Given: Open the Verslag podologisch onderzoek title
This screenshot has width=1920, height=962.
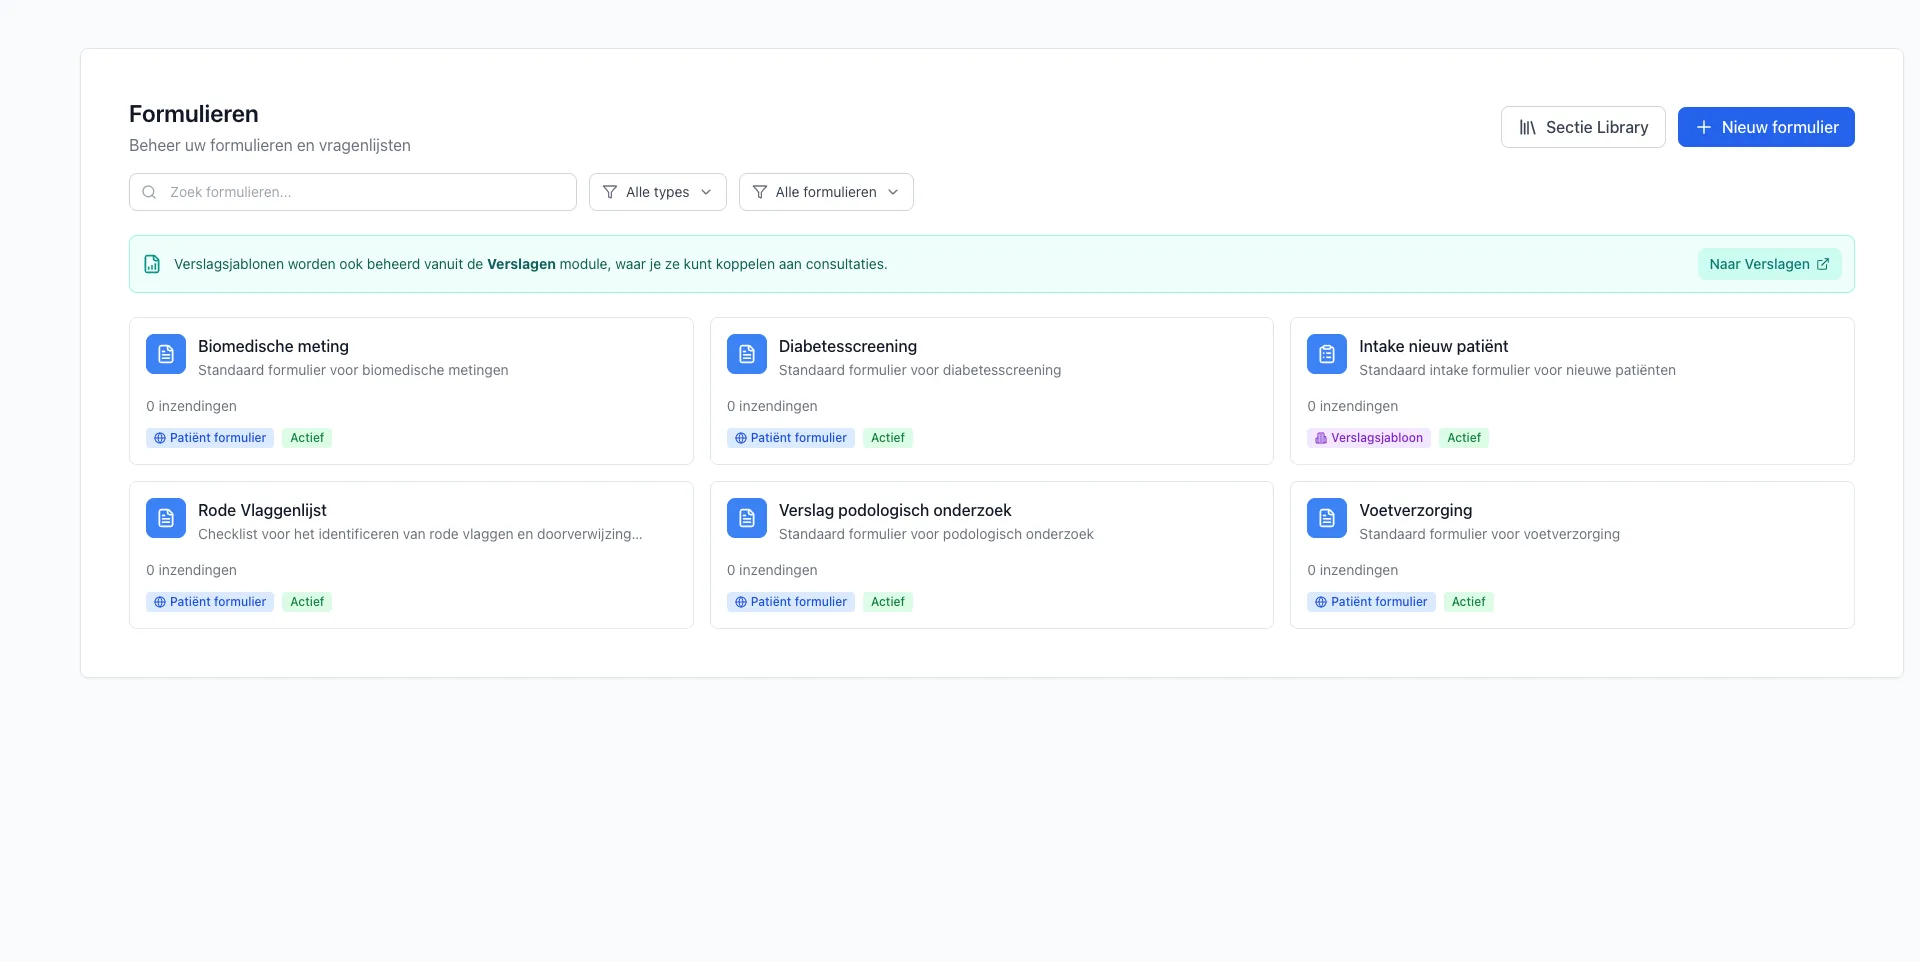Looking at the screenshot, I should 895,510.
